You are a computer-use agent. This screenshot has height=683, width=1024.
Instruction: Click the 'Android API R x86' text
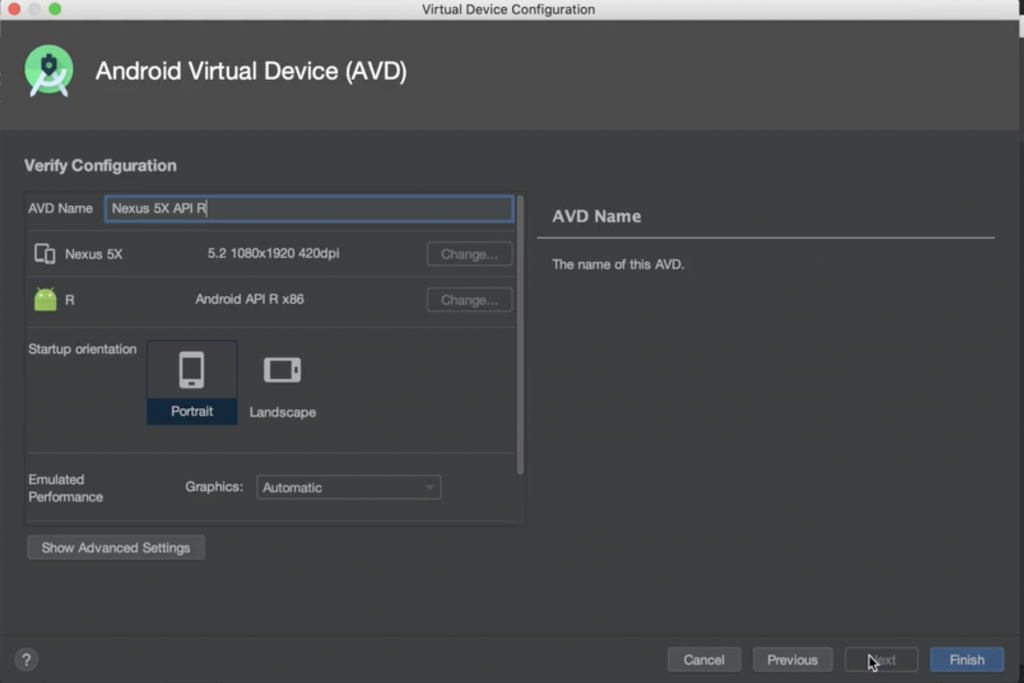point(249,299)
